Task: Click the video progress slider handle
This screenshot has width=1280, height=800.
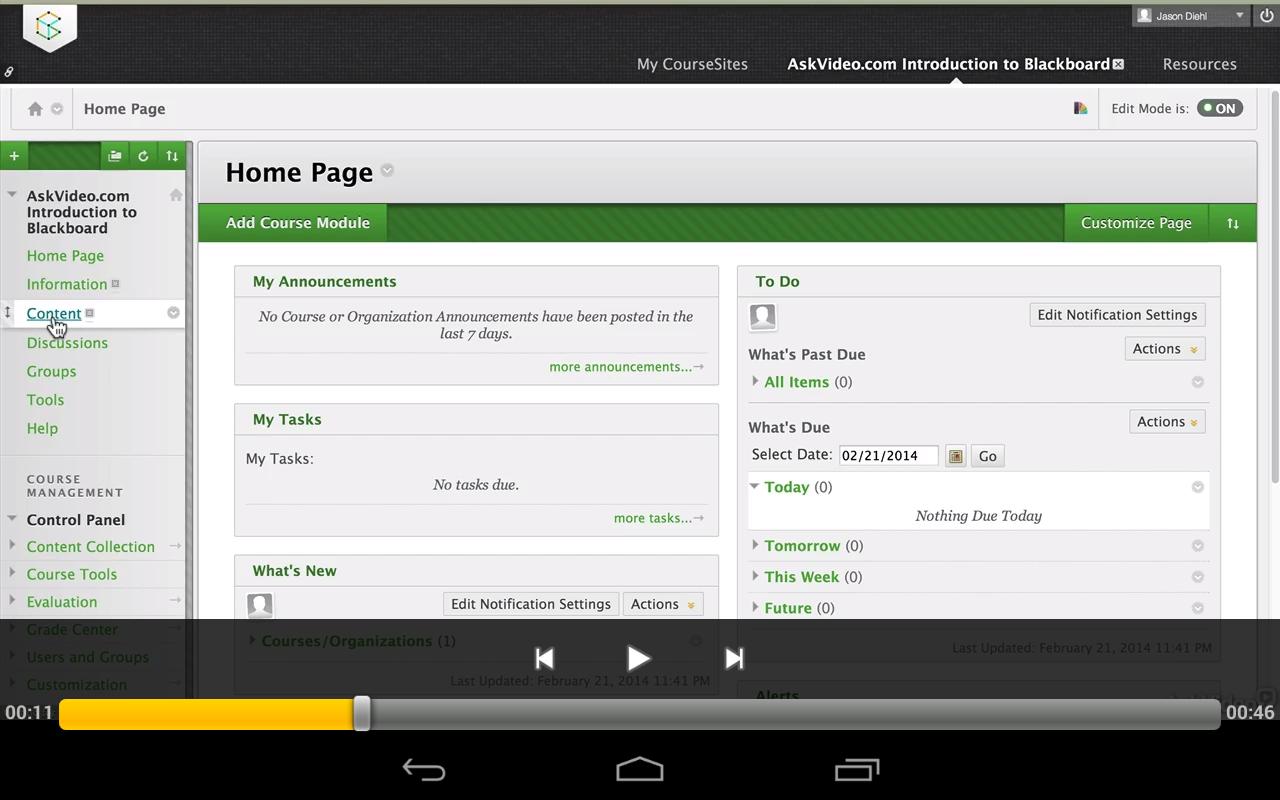Action: [x=362, y=714]
